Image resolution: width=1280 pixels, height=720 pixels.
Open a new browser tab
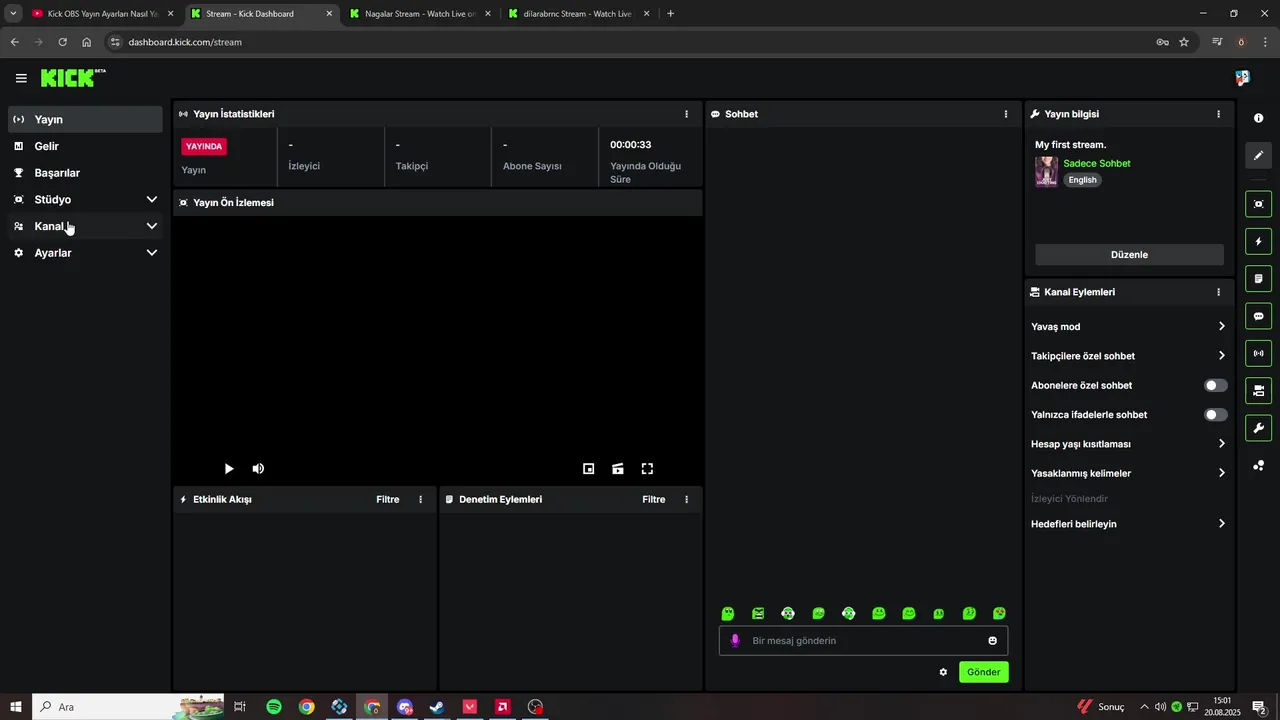[x=670, y=14]
